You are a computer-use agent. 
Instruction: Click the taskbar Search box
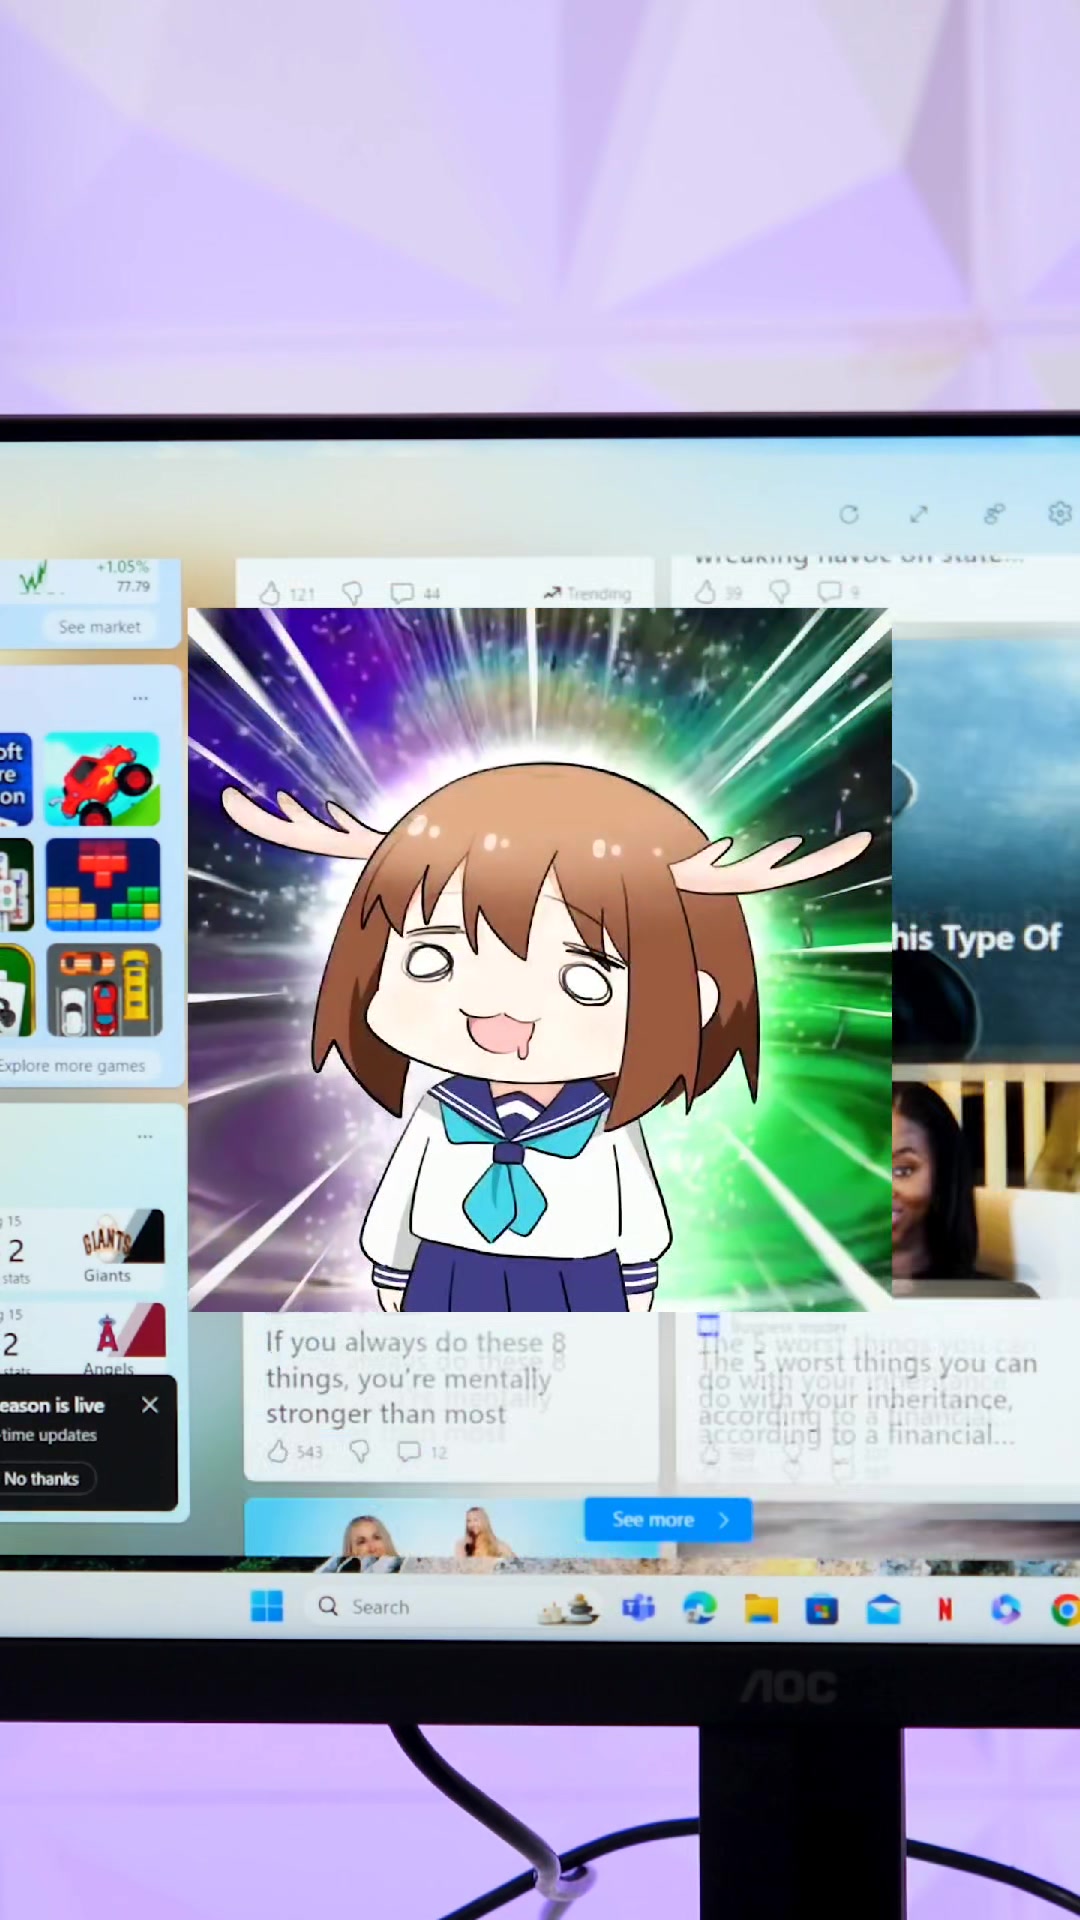pyautogui.click(x=455, y=1607)
